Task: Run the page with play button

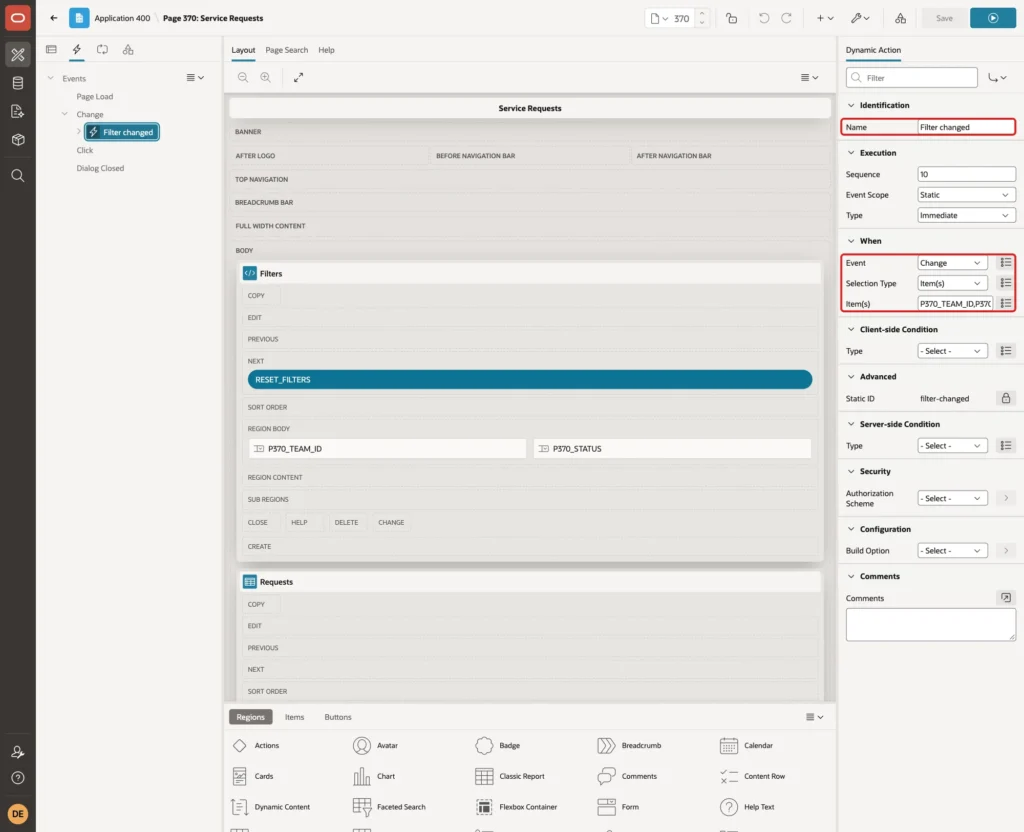Action: pyautogui.click(x=993, y=18)
